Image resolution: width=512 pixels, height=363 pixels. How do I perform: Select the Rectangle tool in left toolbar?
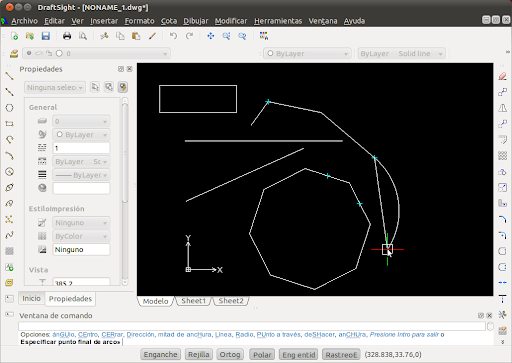coord(9,124)
